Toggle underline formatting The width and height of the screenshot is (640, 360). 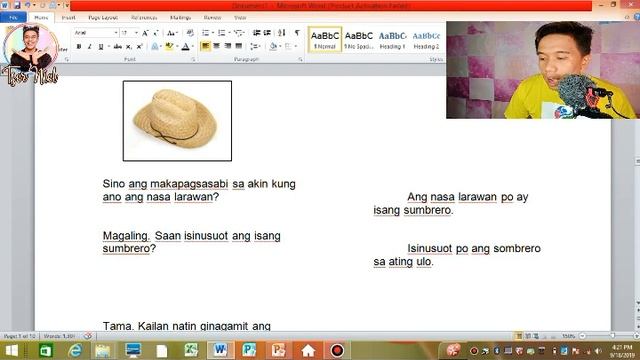click(x=101, y=47)
